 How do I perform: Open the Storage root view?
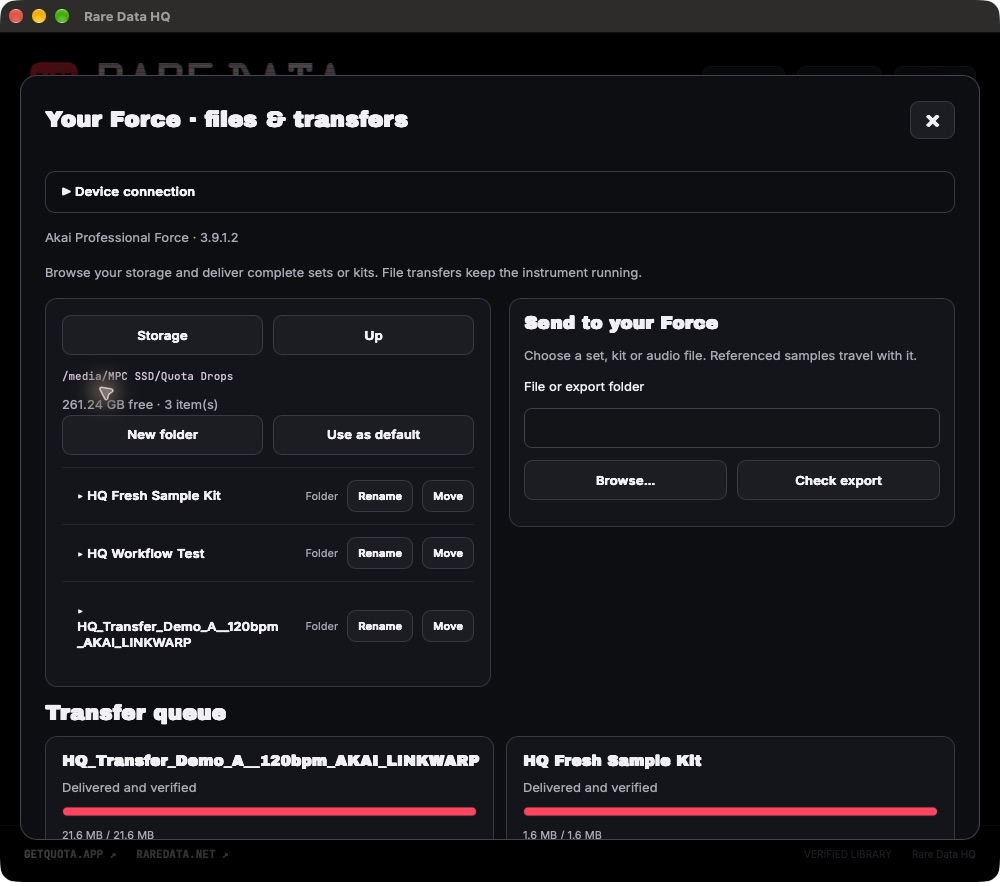(162, 335)
